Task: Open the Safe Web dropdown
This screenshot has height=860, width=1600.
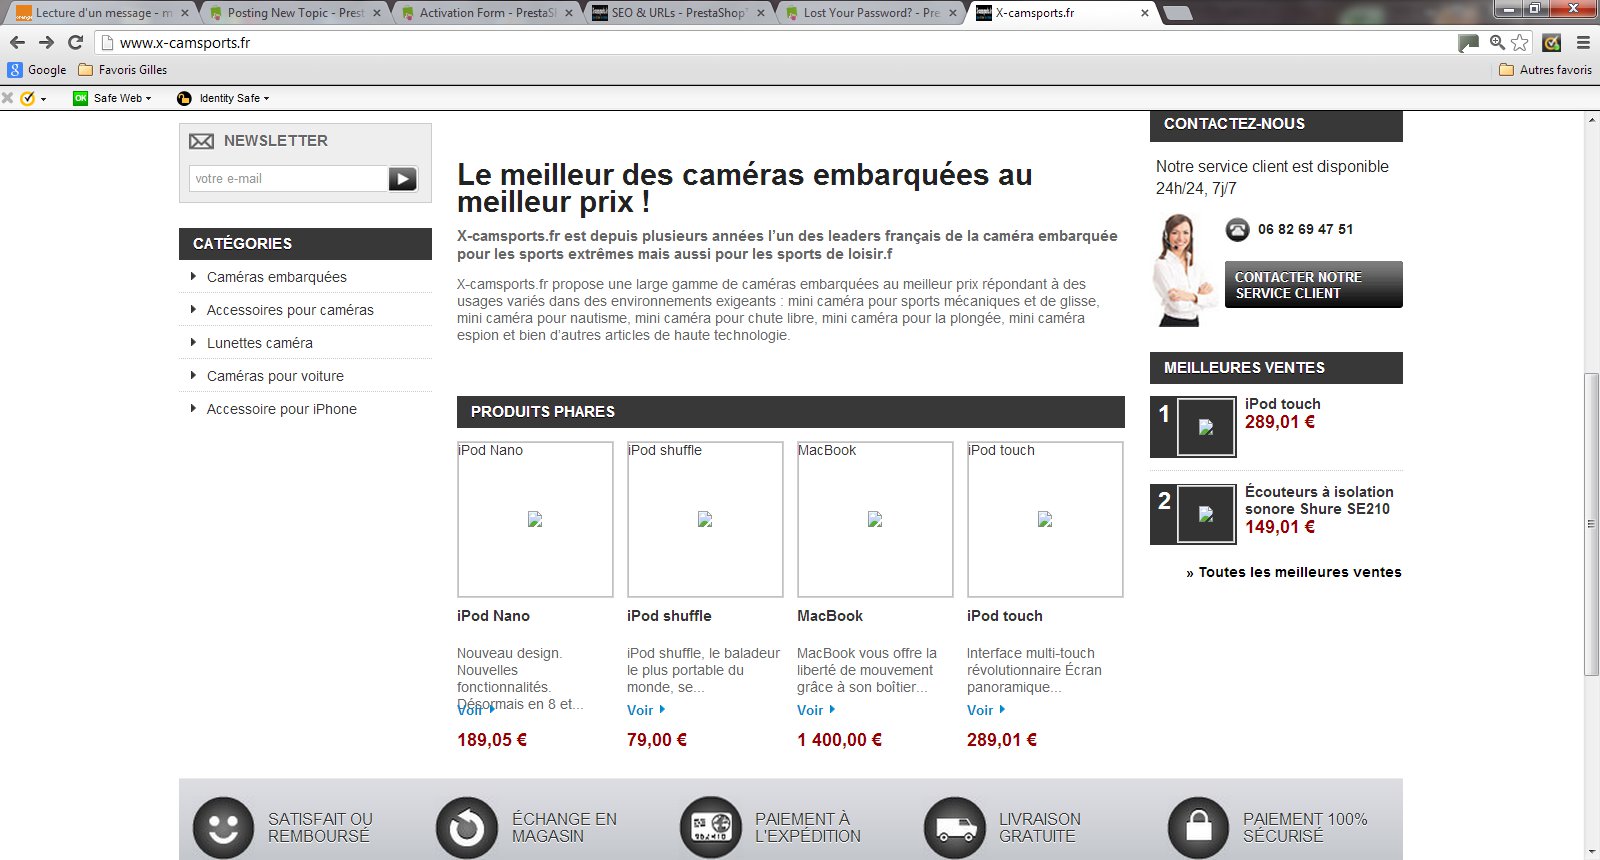Action: (112, 98)
